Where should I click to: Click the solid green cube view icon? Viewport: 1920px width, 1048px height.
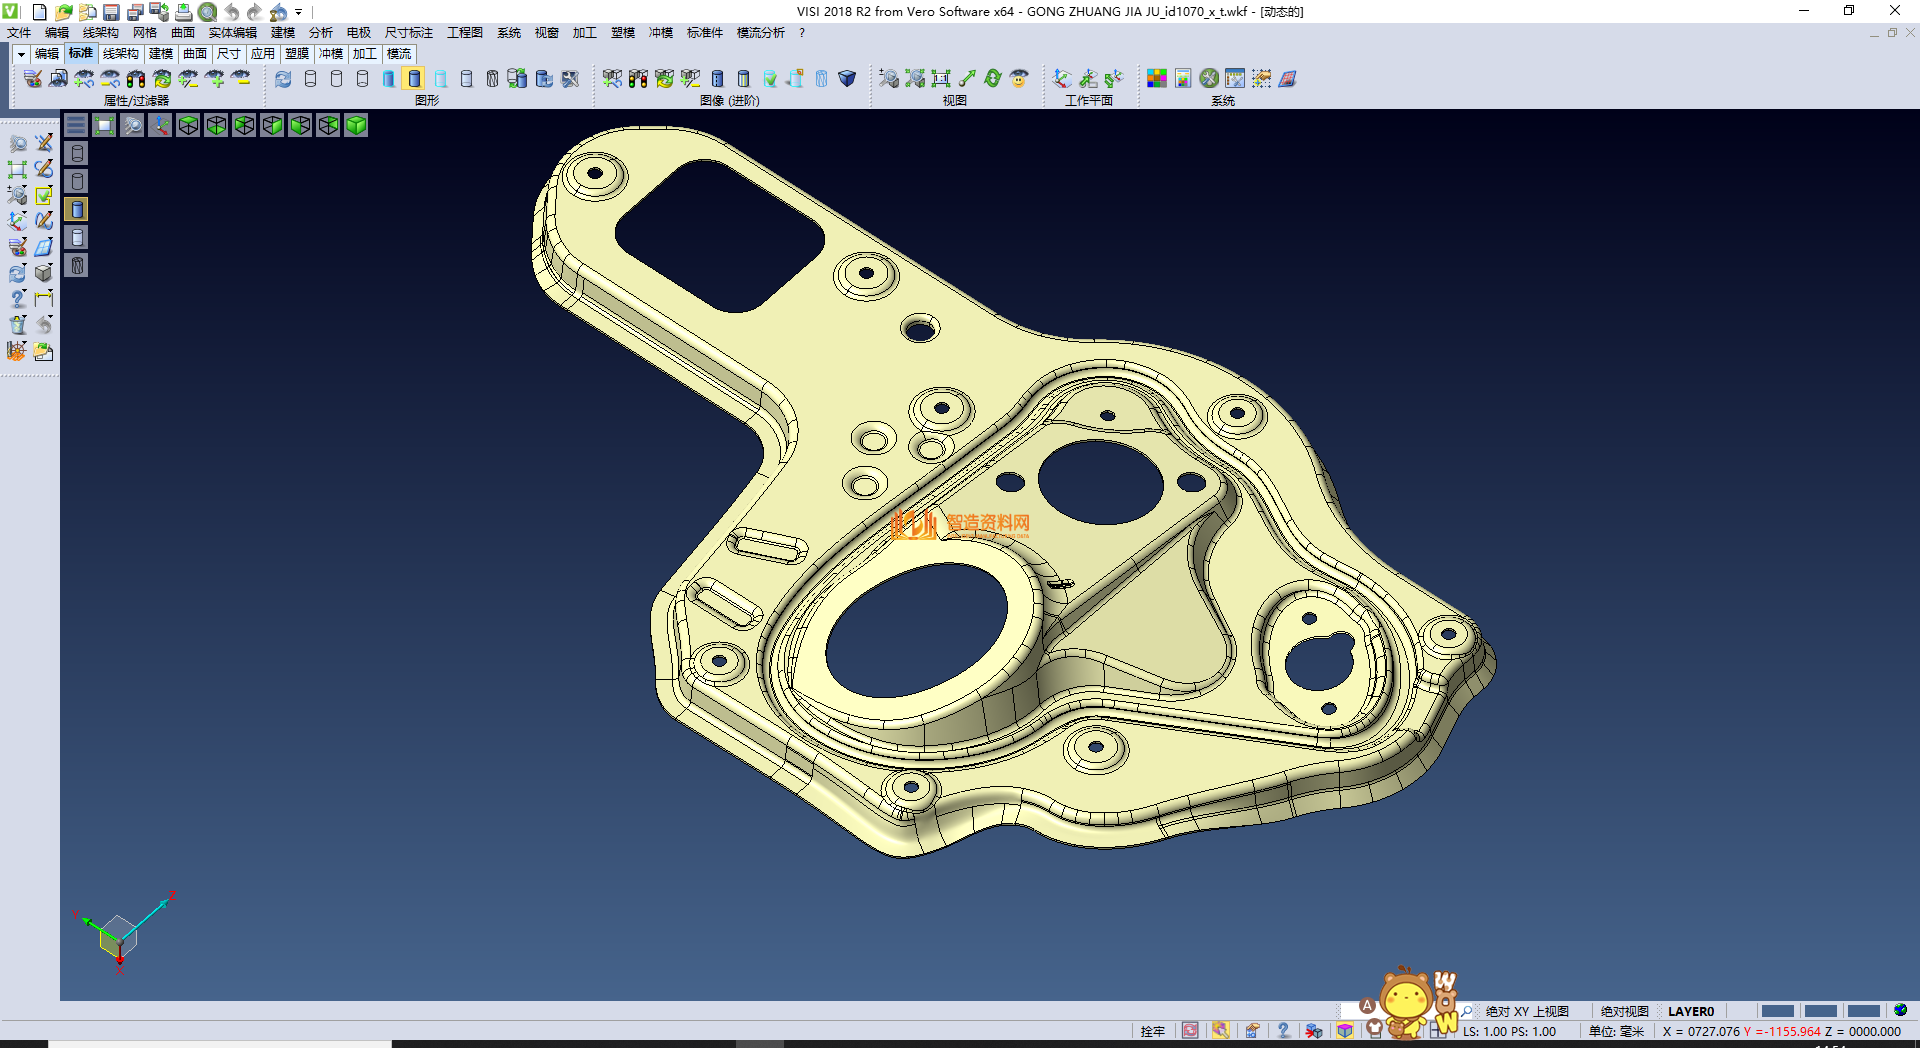click(356, 125)
